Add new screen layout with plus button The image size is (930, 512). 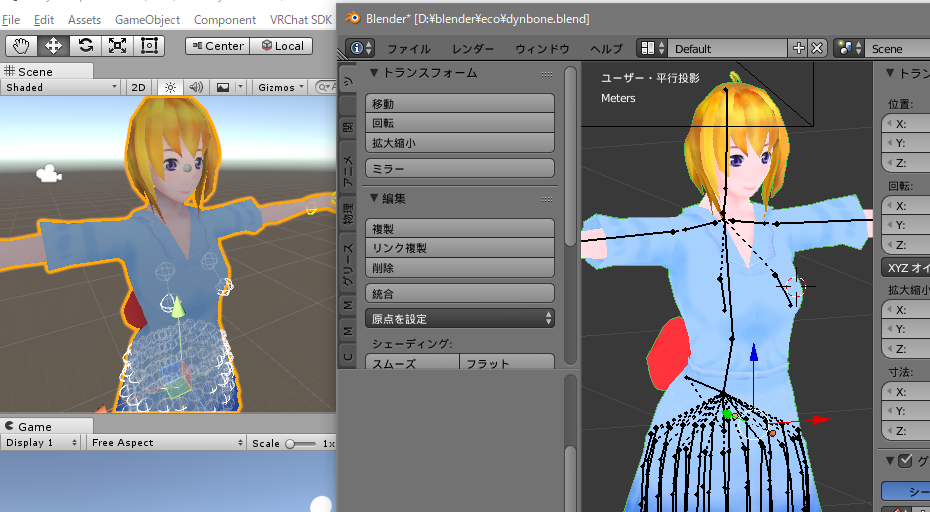point(798,48)
